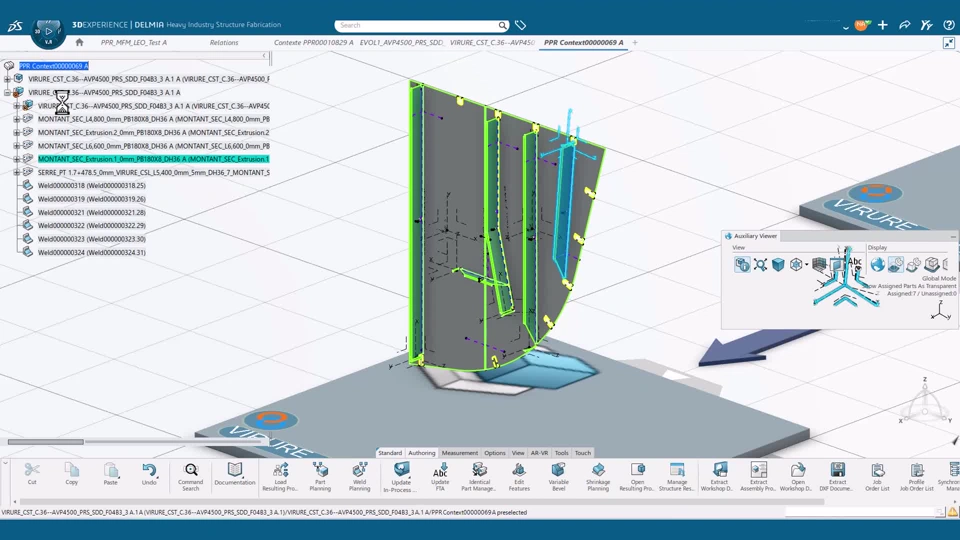Select solid cube view icon in Auxiliary Viewer
Screen dimensions: 960x540
[778, 264]
